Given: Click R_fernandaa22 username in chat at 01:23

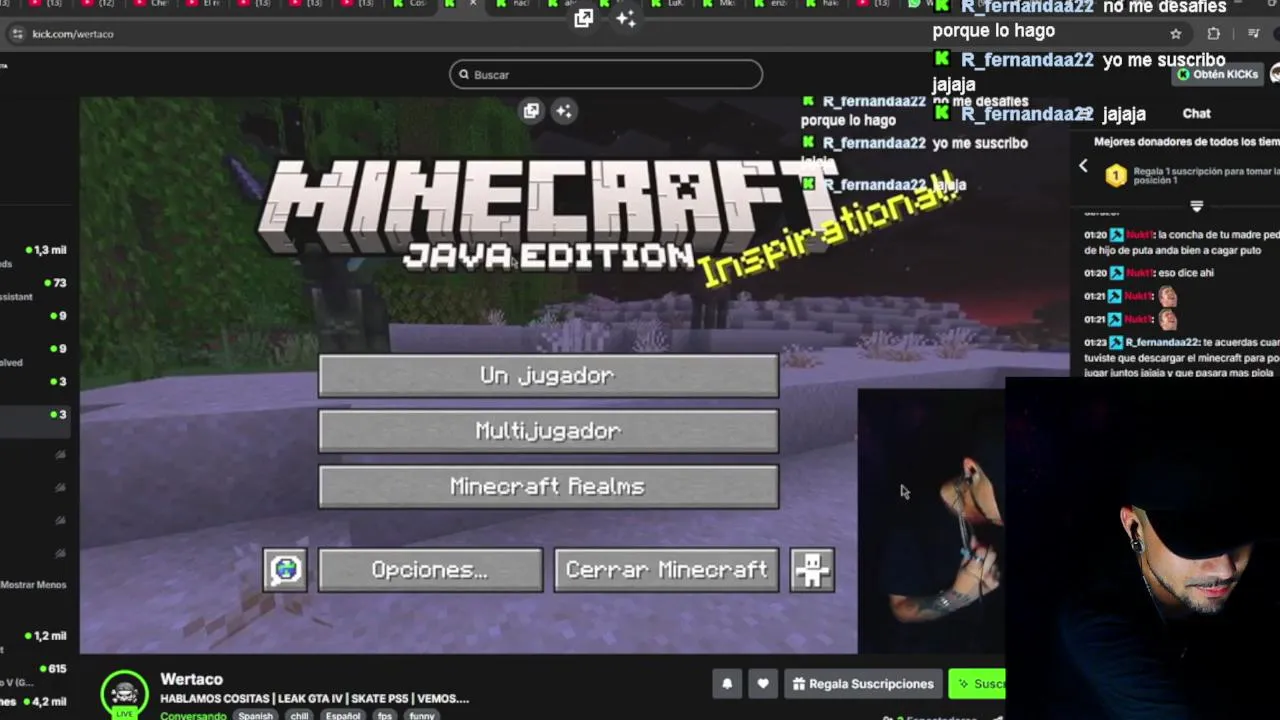Looking at the screenshot, I should (1162, 342).
